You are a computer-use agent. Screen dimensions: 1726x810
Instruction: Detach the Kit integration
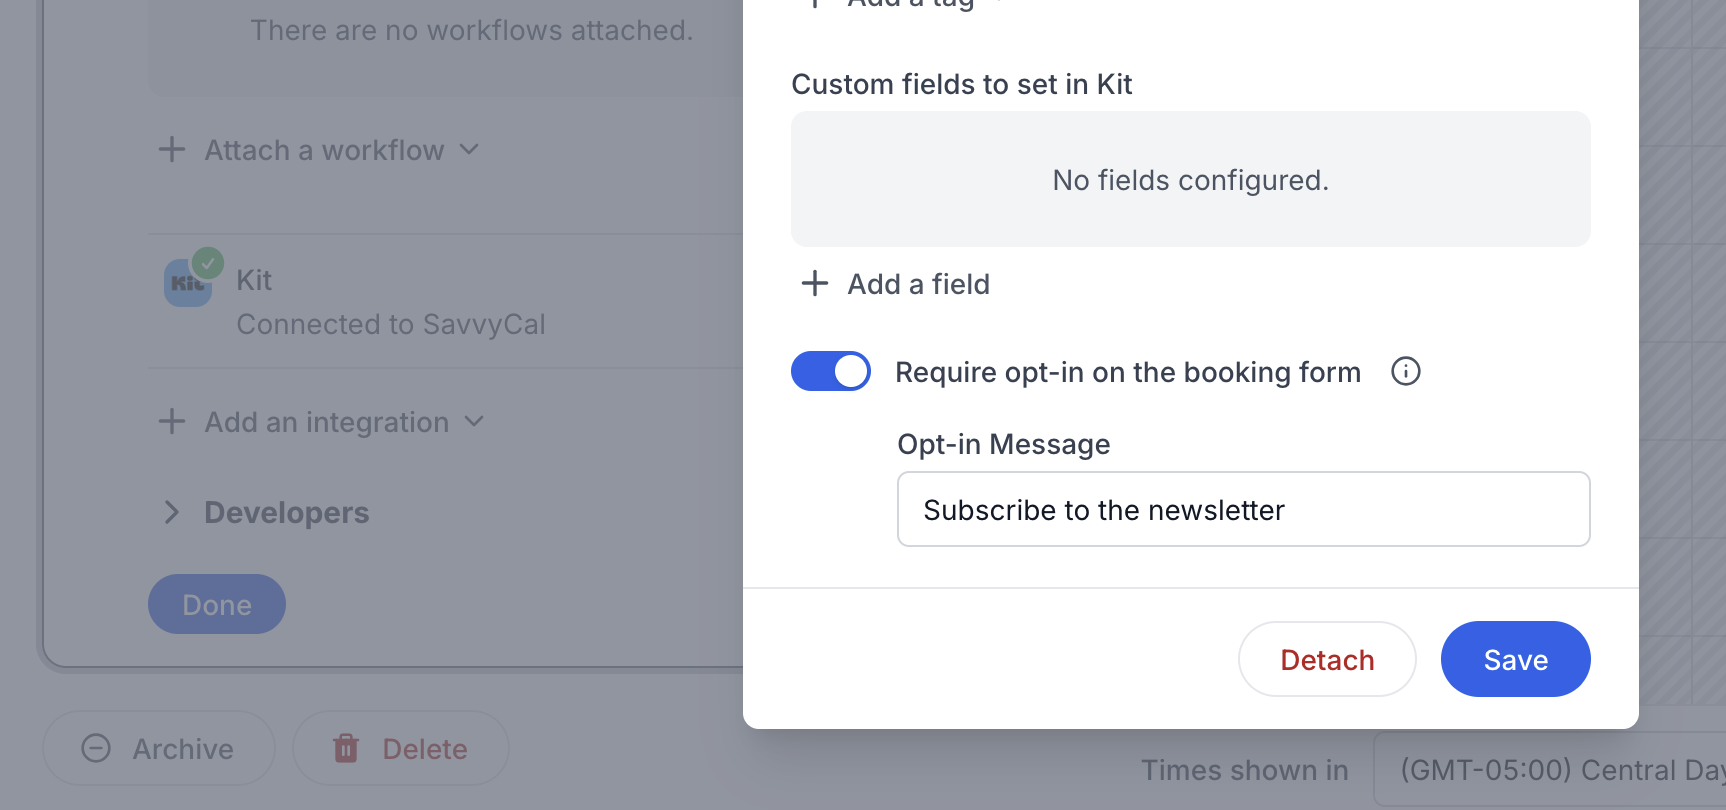coord(1327,660)
